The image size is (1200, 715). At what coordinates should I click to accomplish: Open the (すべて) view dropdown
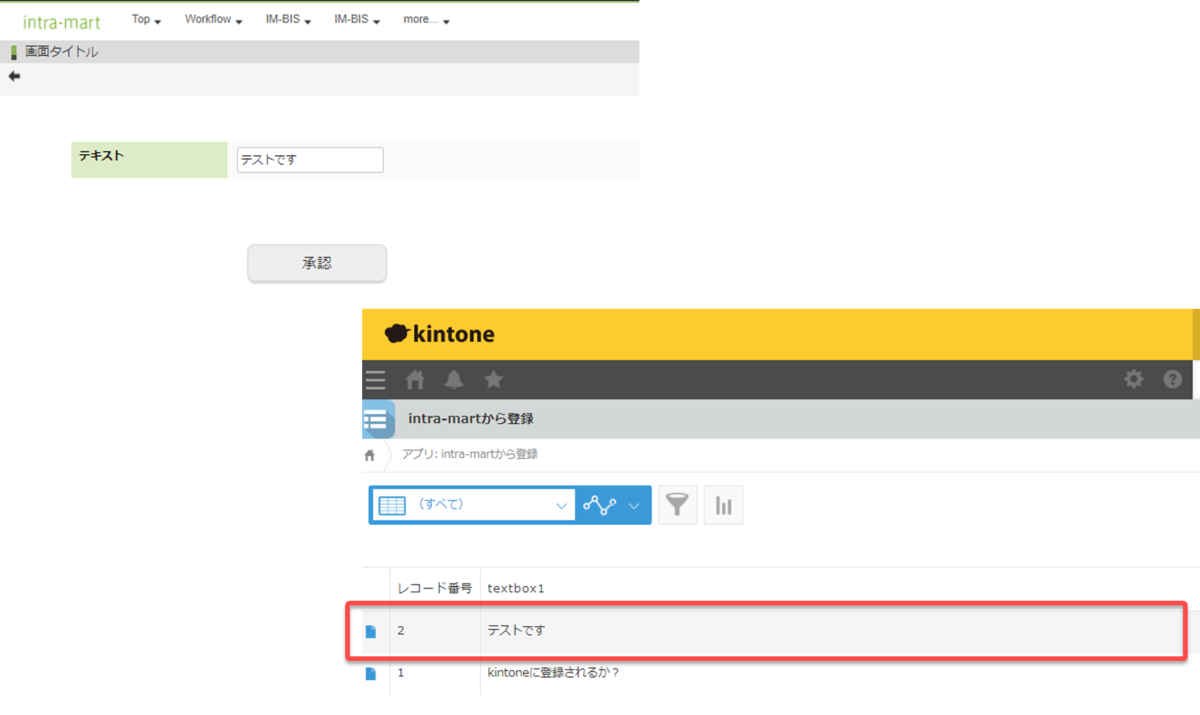point(473,505)
